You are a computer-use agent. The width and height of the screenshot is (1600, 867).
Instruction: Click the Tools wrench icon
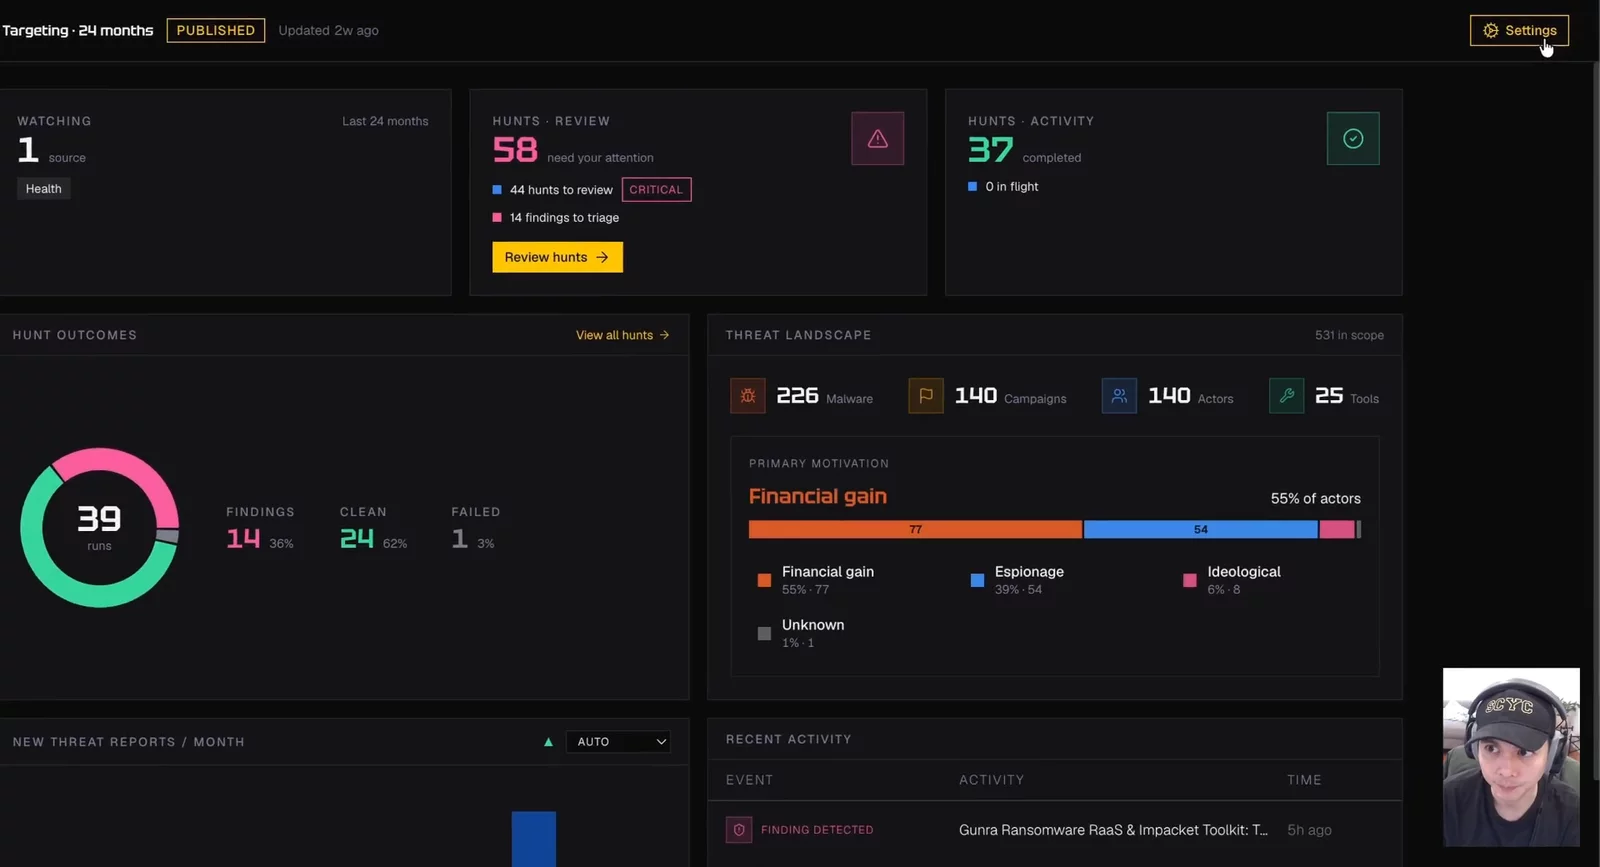click(1287, 396)
